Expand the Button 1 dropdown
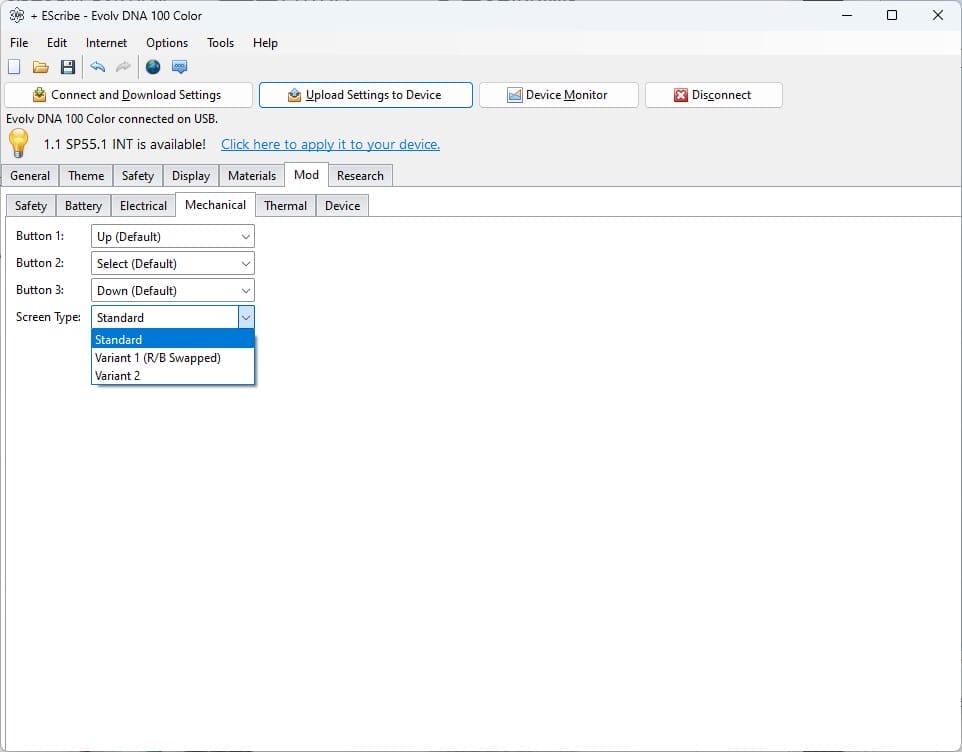This screenshot has width=962, height=752. click(246, 236)
